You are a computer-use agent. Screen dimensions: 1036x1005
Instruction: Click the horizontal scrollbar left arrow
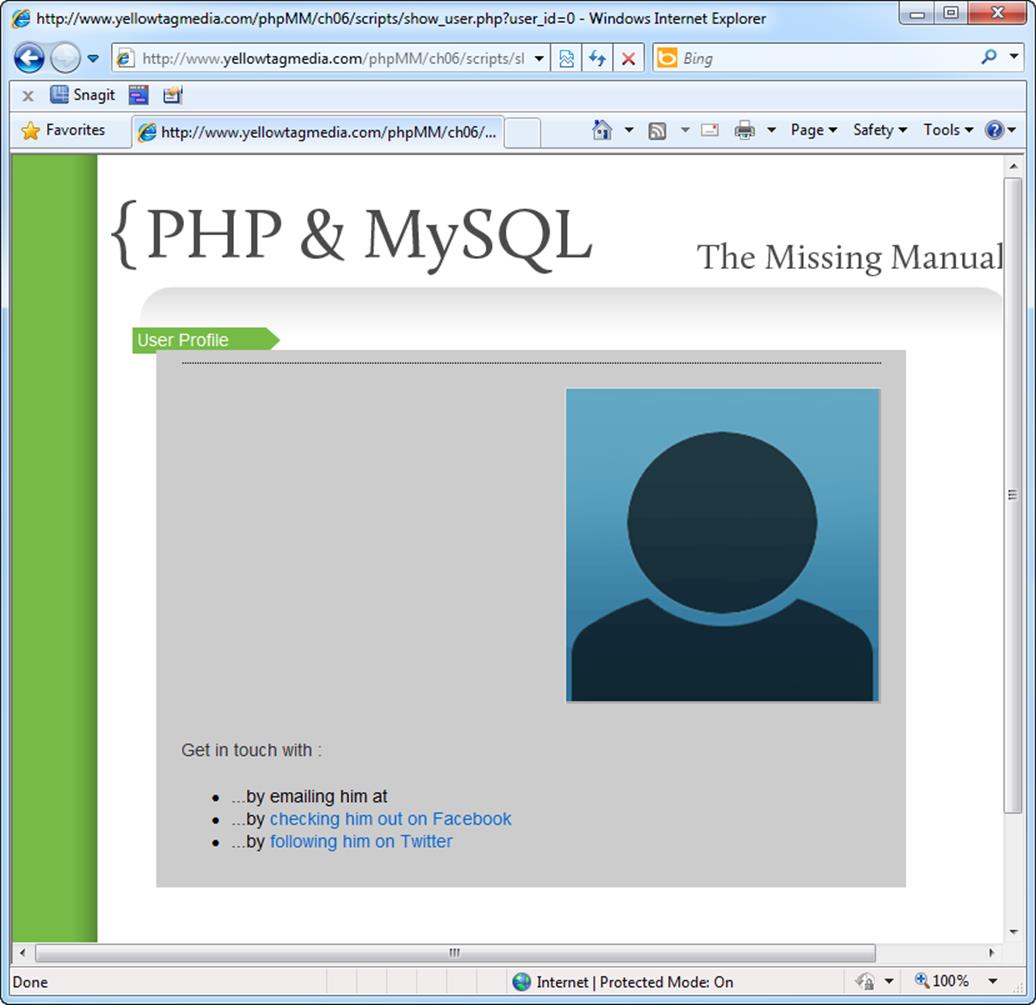tap(22, 953)
